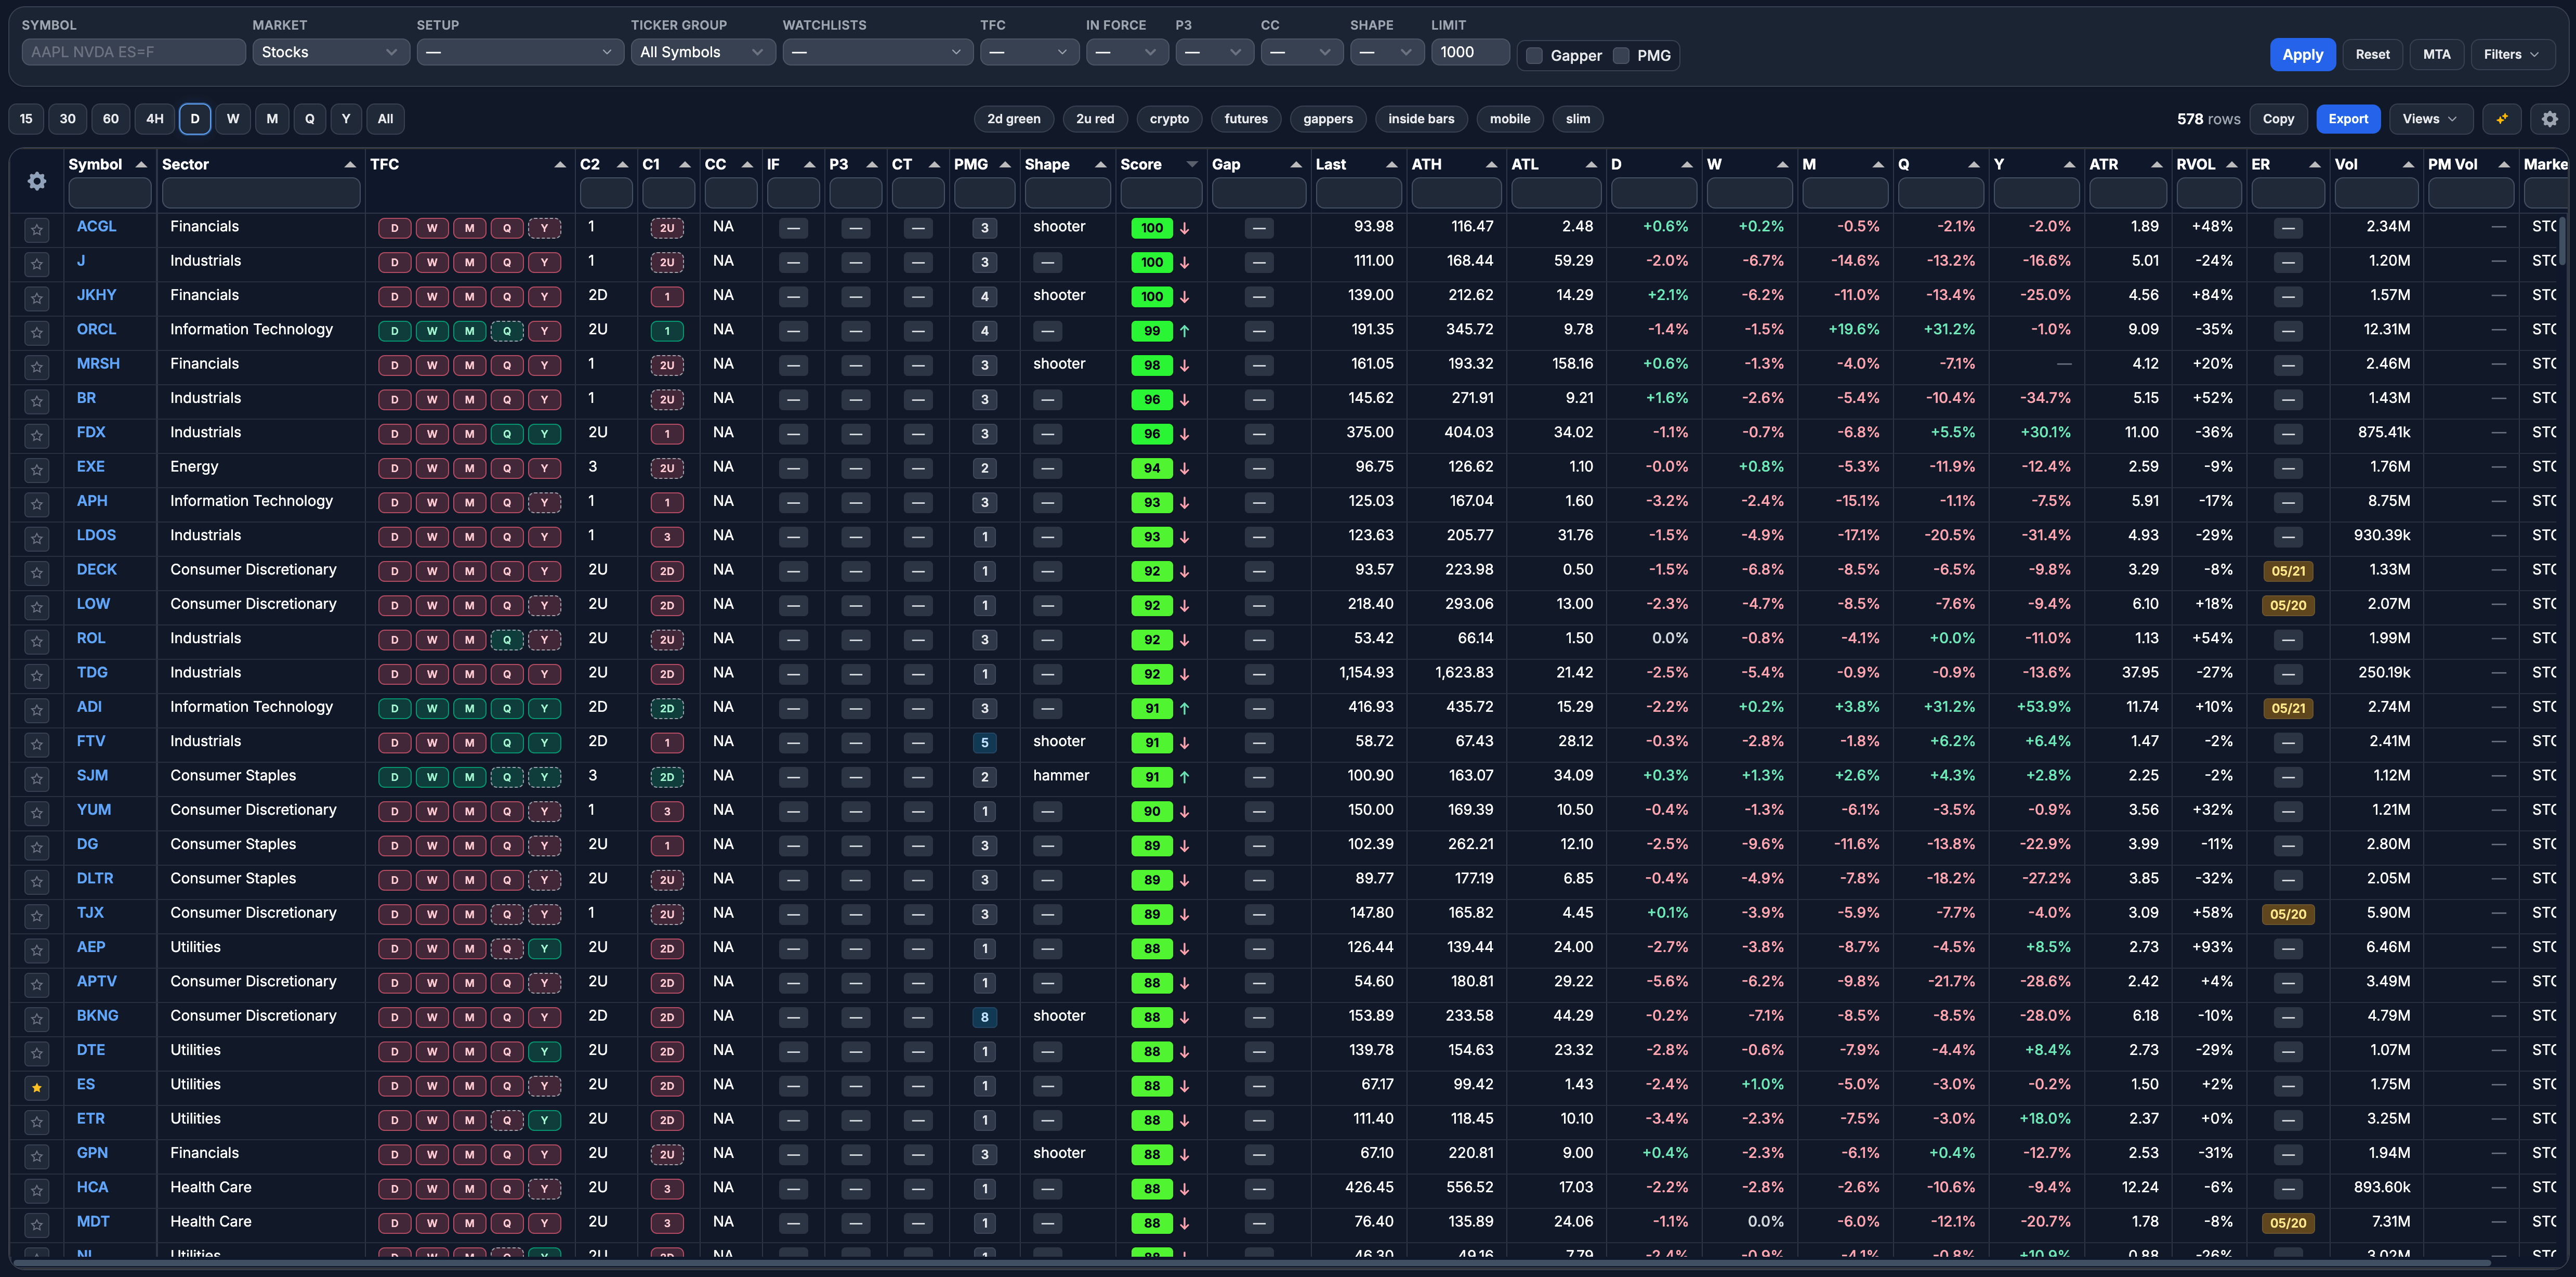The width and height of the screenshot is (2576, 1277).
Task: Select the W weekly timeframe tab
Action: click(232, 119)
